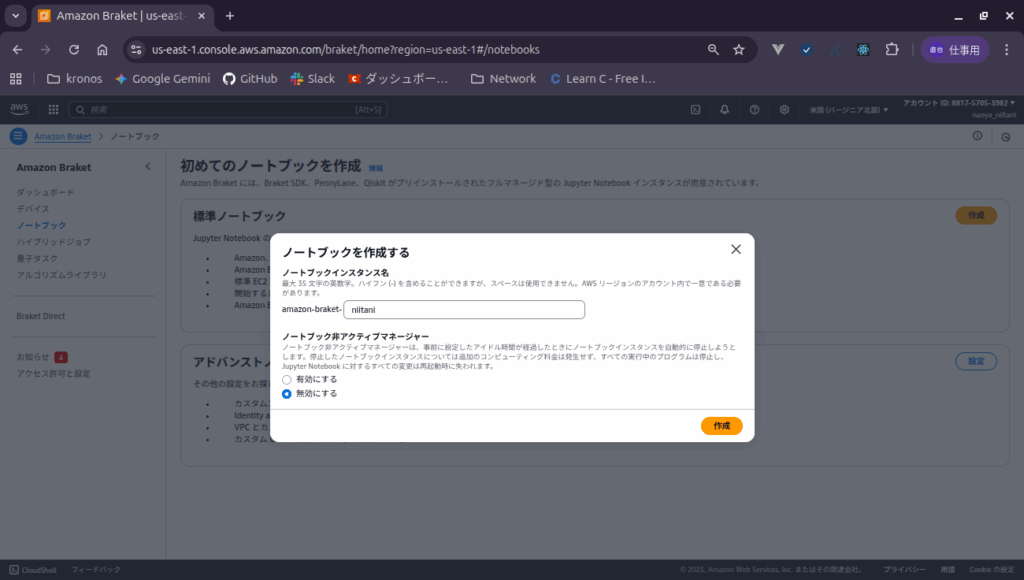Open the Slack bookmark
Screen dimensions: 1024x580
coord(313,79)
